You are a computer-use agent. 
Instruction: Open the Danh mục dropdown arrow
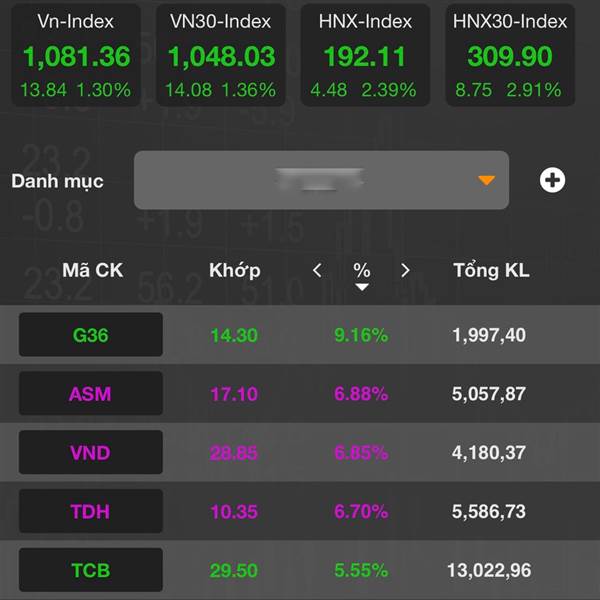486,180
